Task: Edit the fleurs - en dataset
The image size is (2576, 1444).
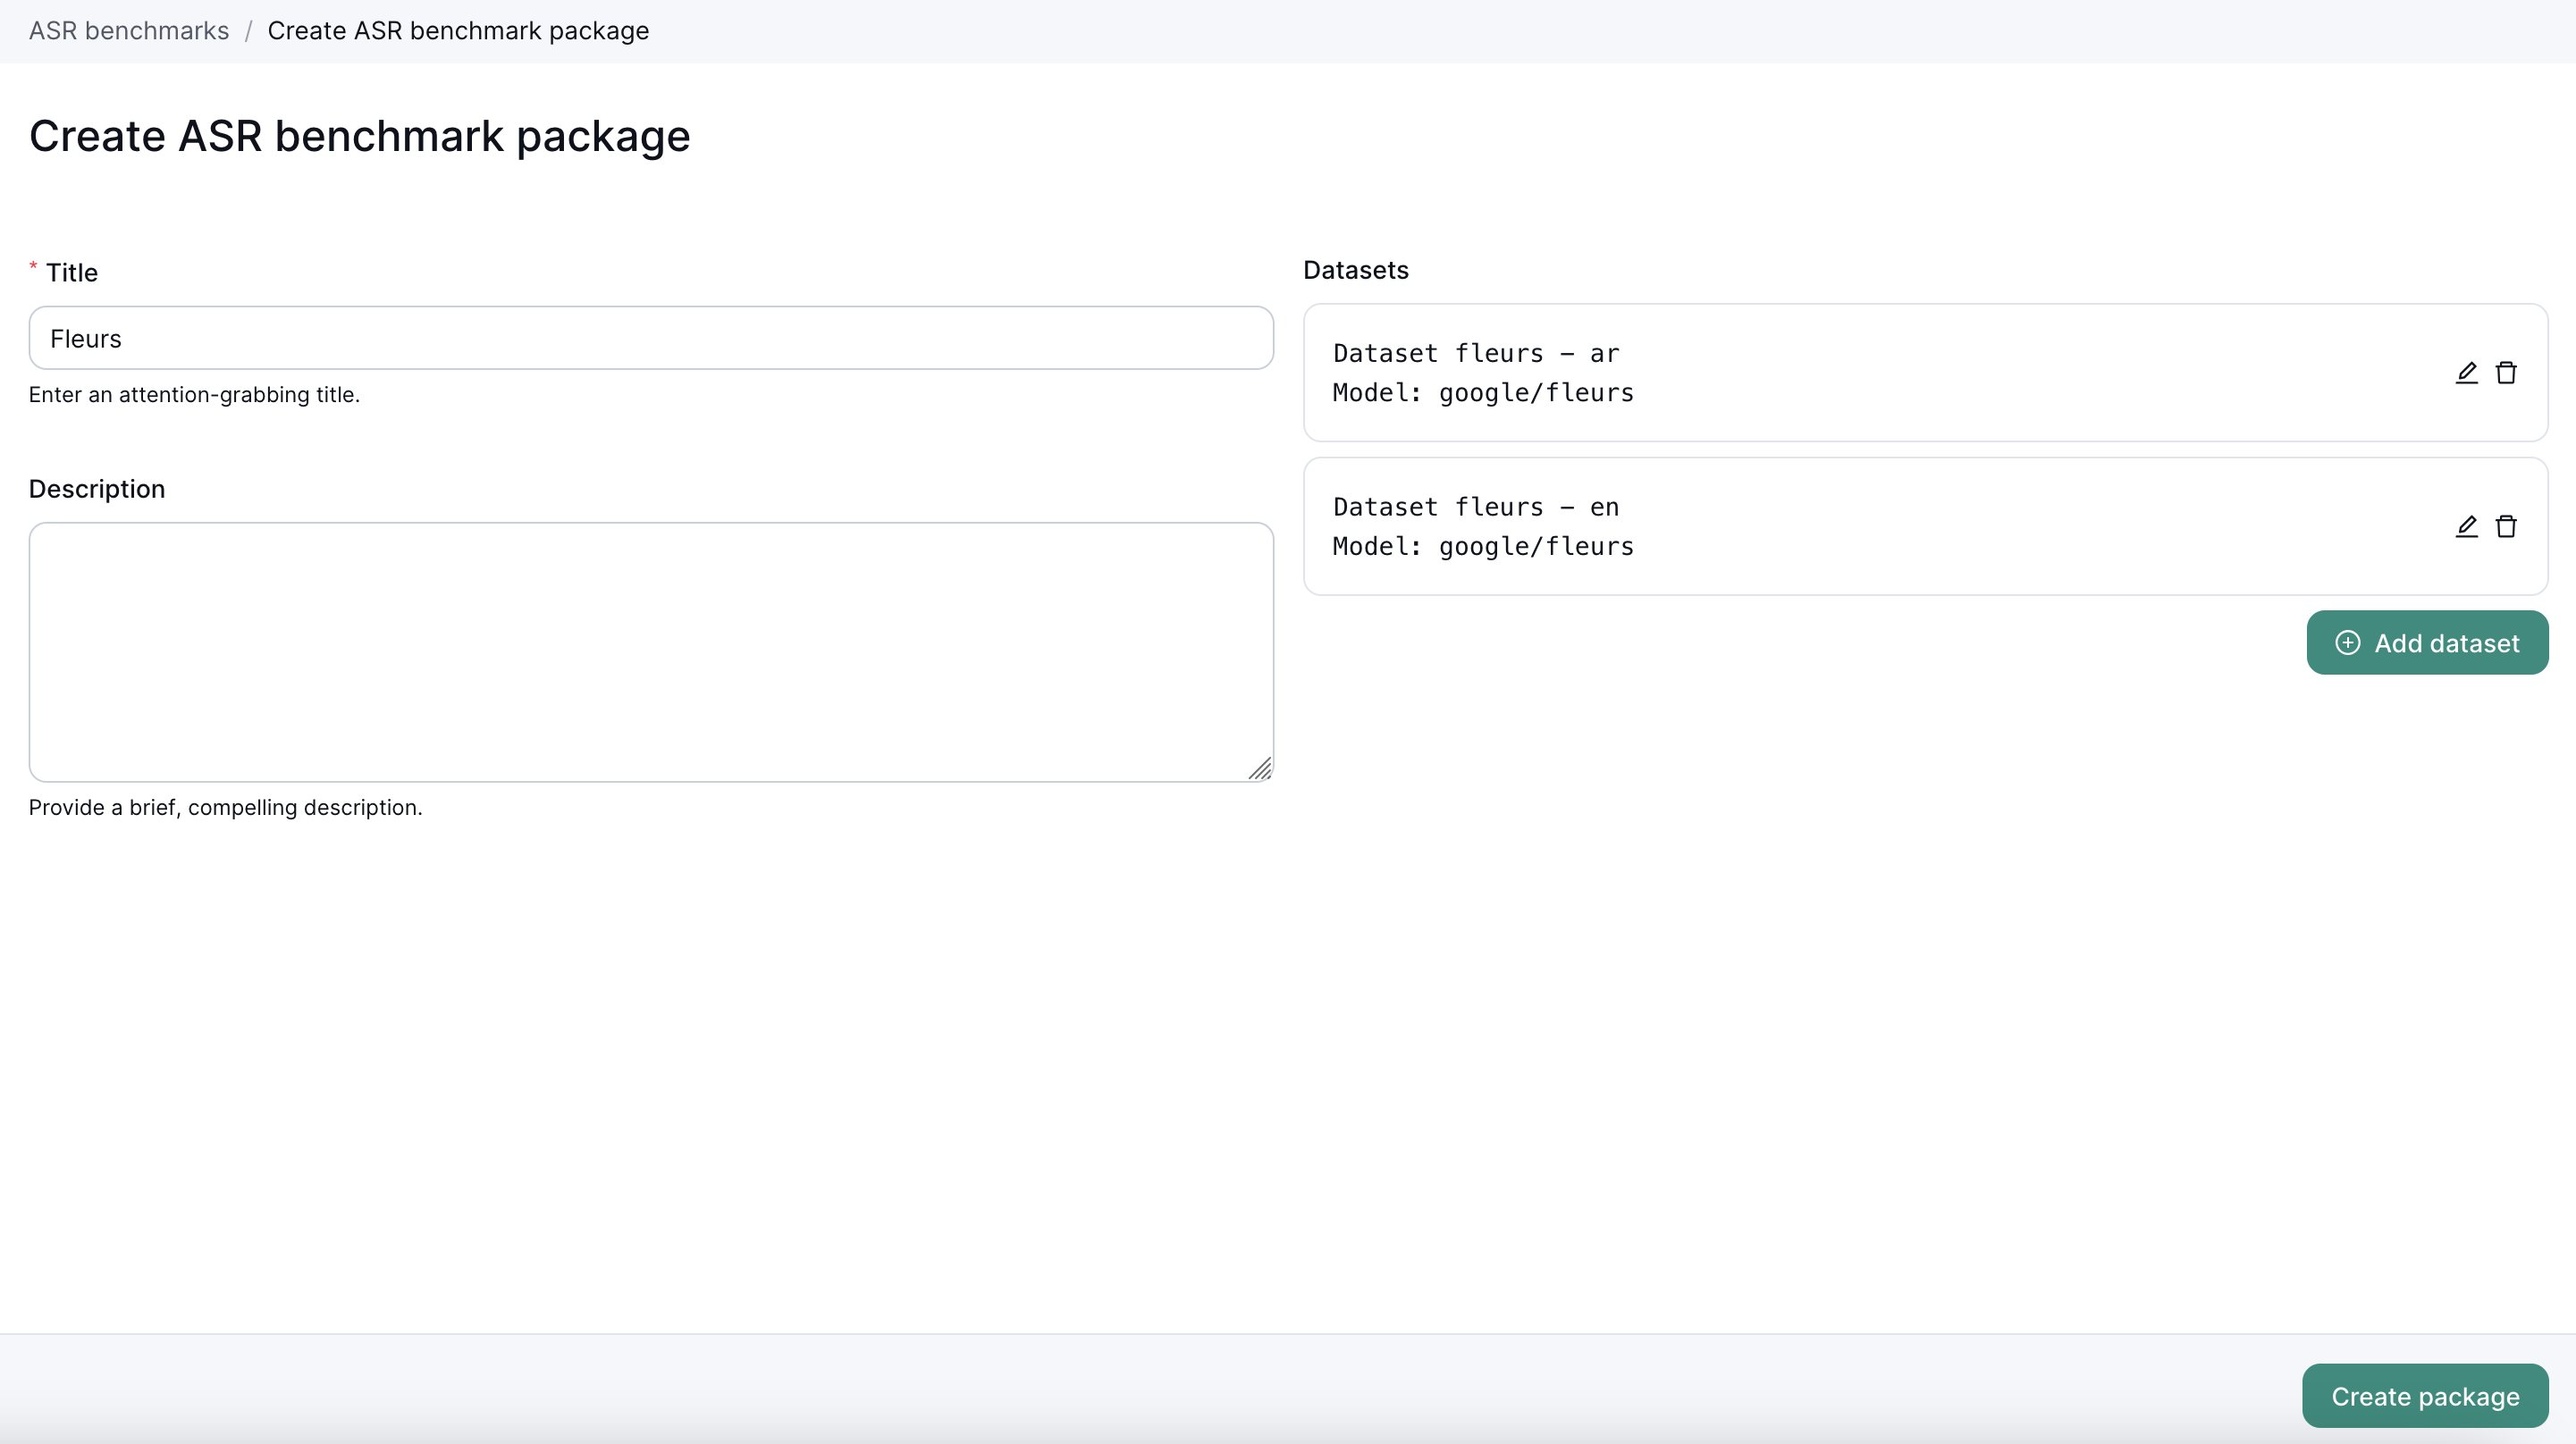Action: coord(2466,527)
